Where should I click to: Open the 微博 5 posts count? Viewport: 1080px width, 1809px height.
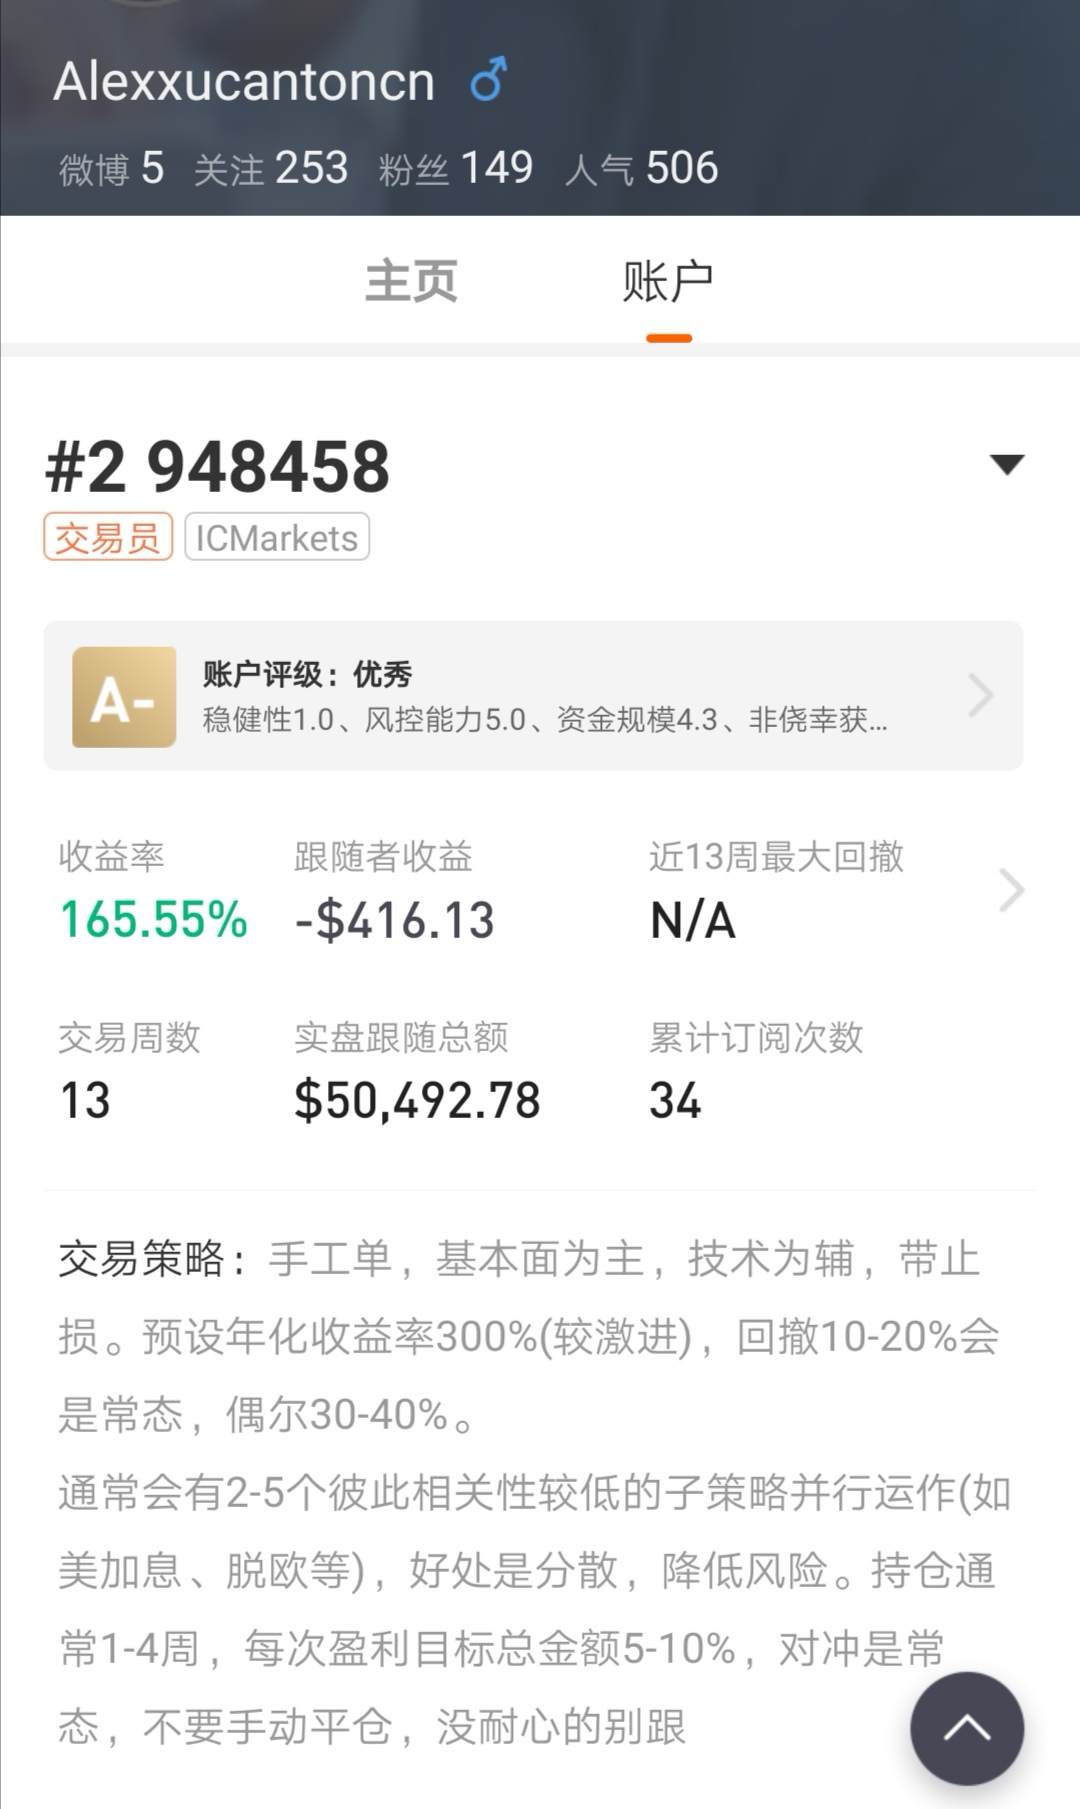pyautogui.click(x=111, y=168)
